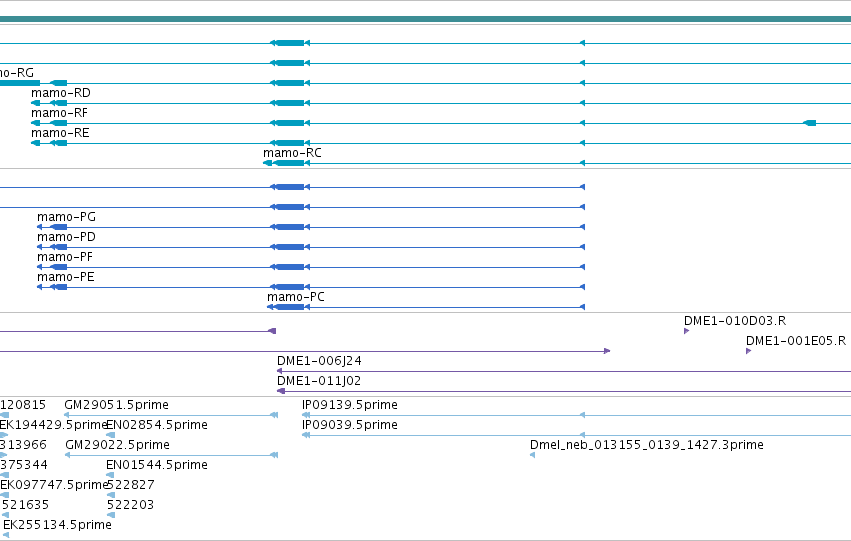
Task: Select the central exon block of mamo-PC
Action: click(290, 307)
